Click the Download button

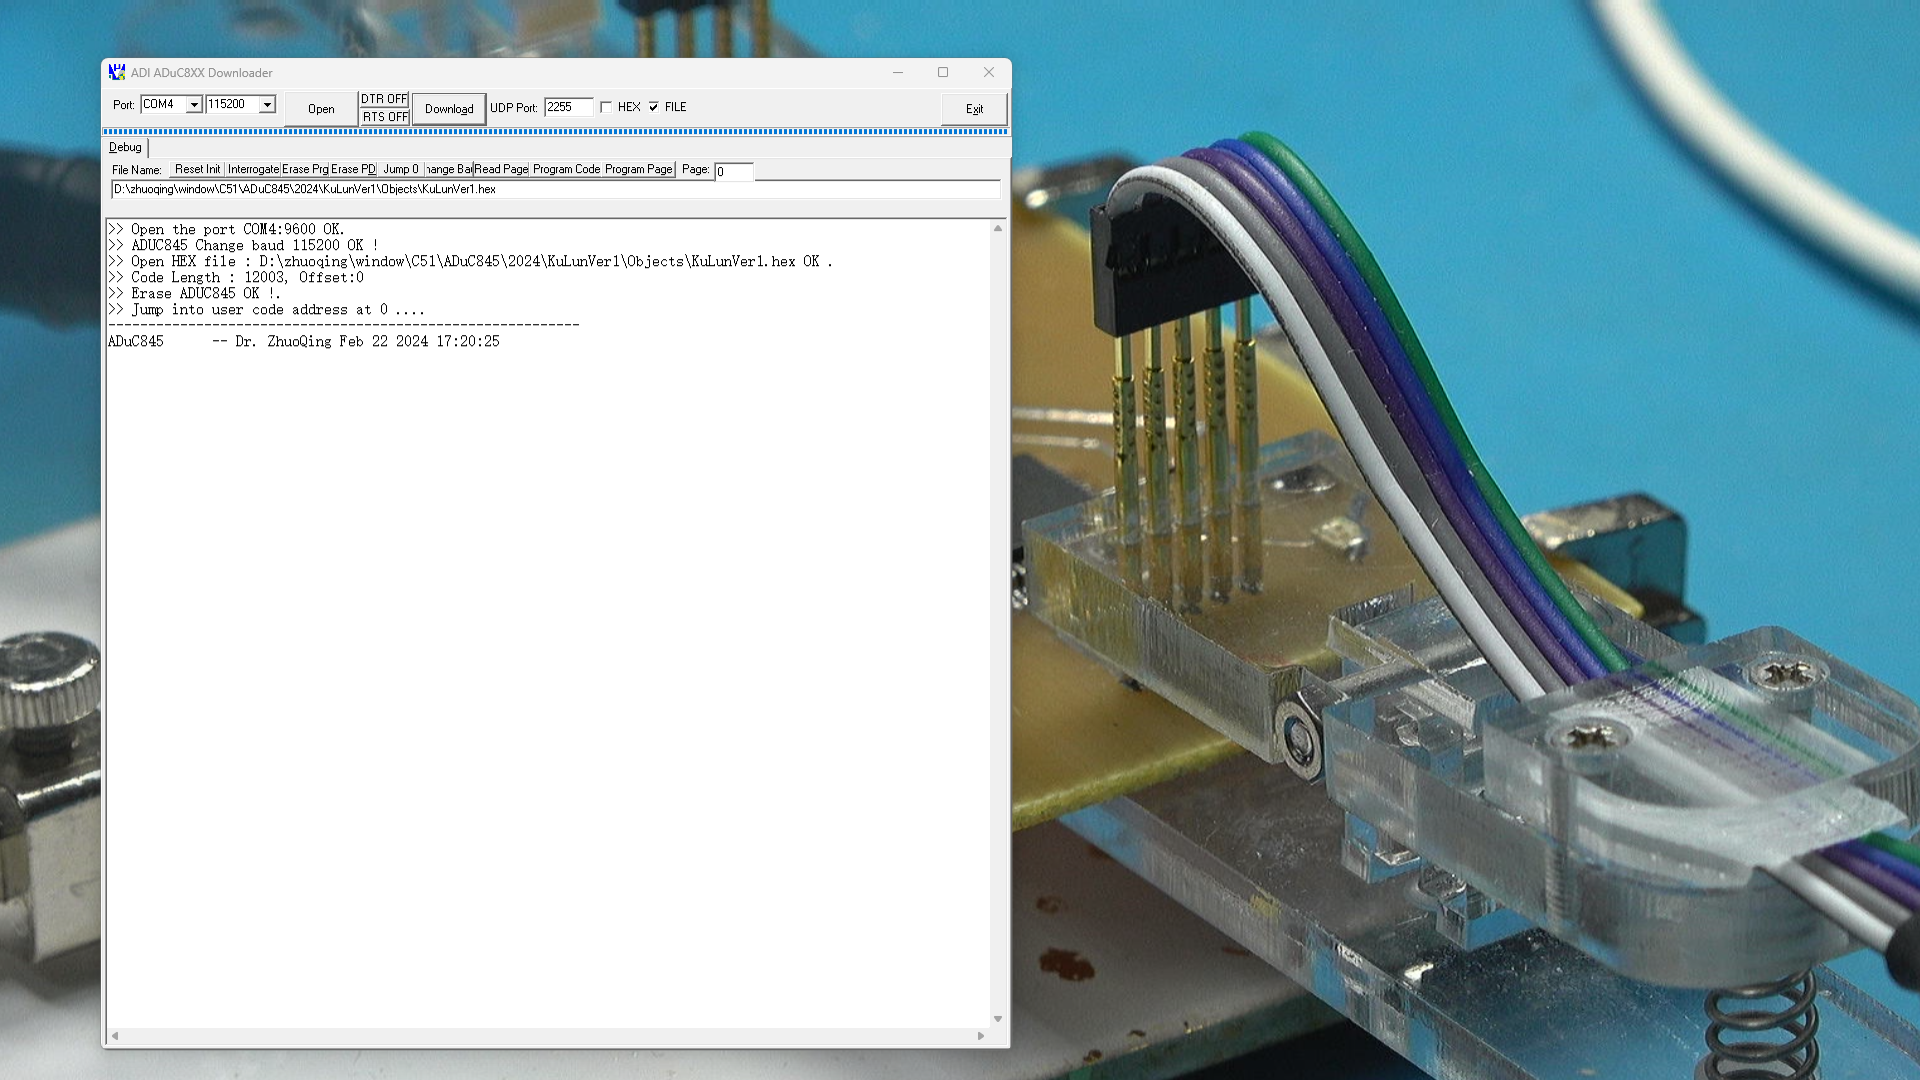(x=448, y=108)
